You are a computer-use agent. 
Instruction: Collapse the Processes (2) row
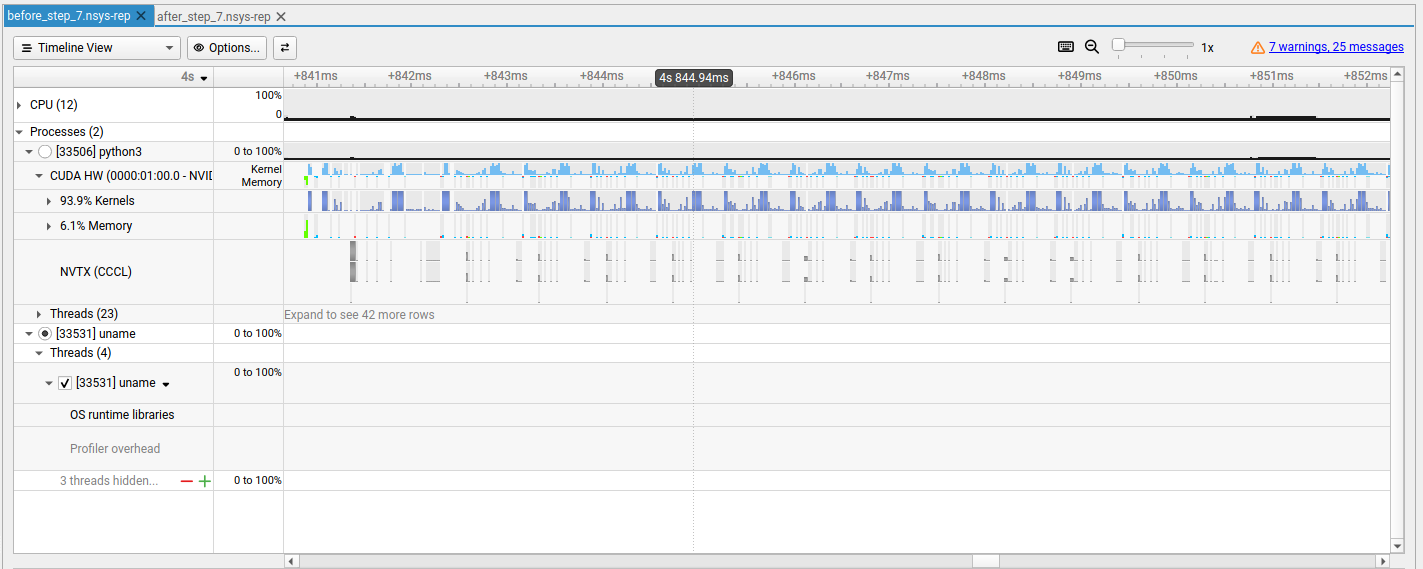[x=19, y=132]
